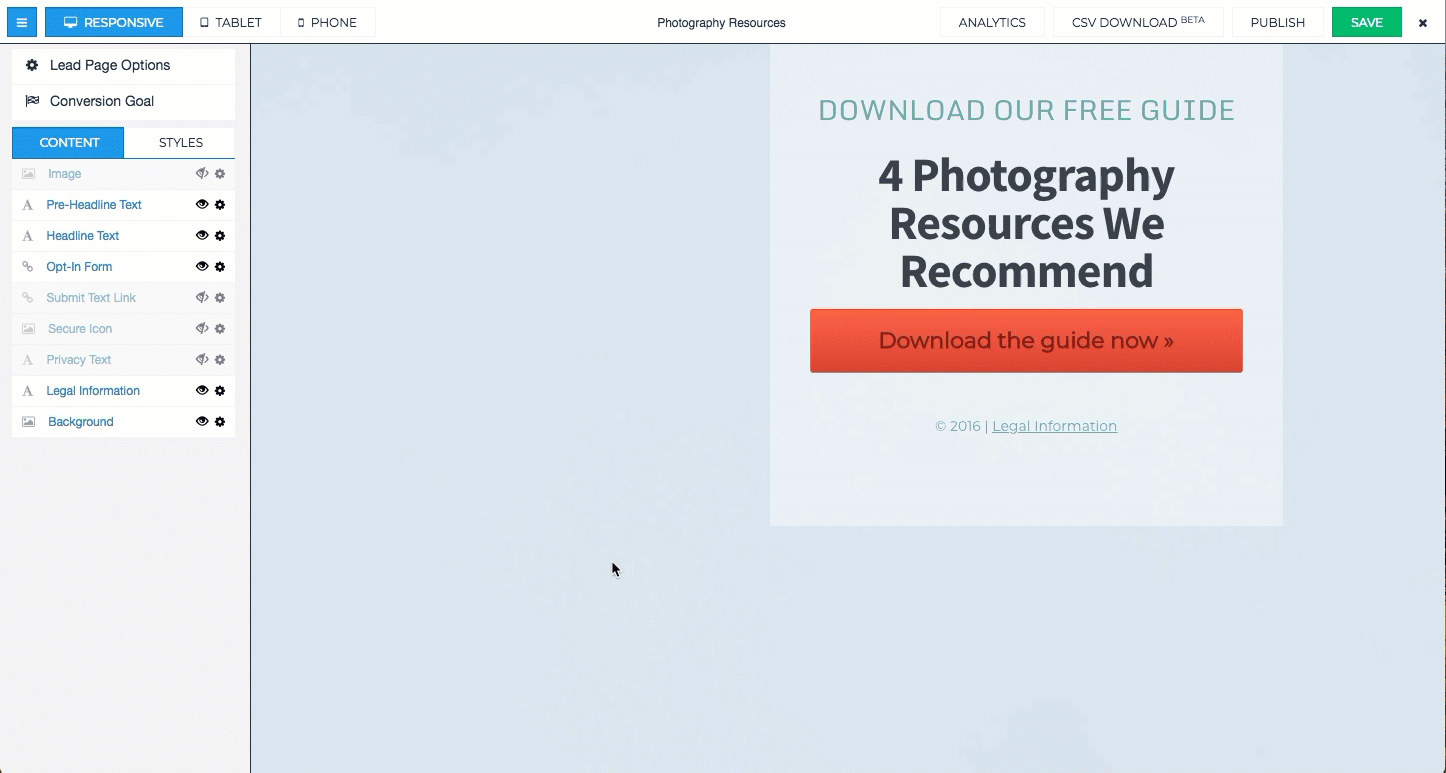
Task: Close the editor with the X icon
Action: click(1422, 21)
